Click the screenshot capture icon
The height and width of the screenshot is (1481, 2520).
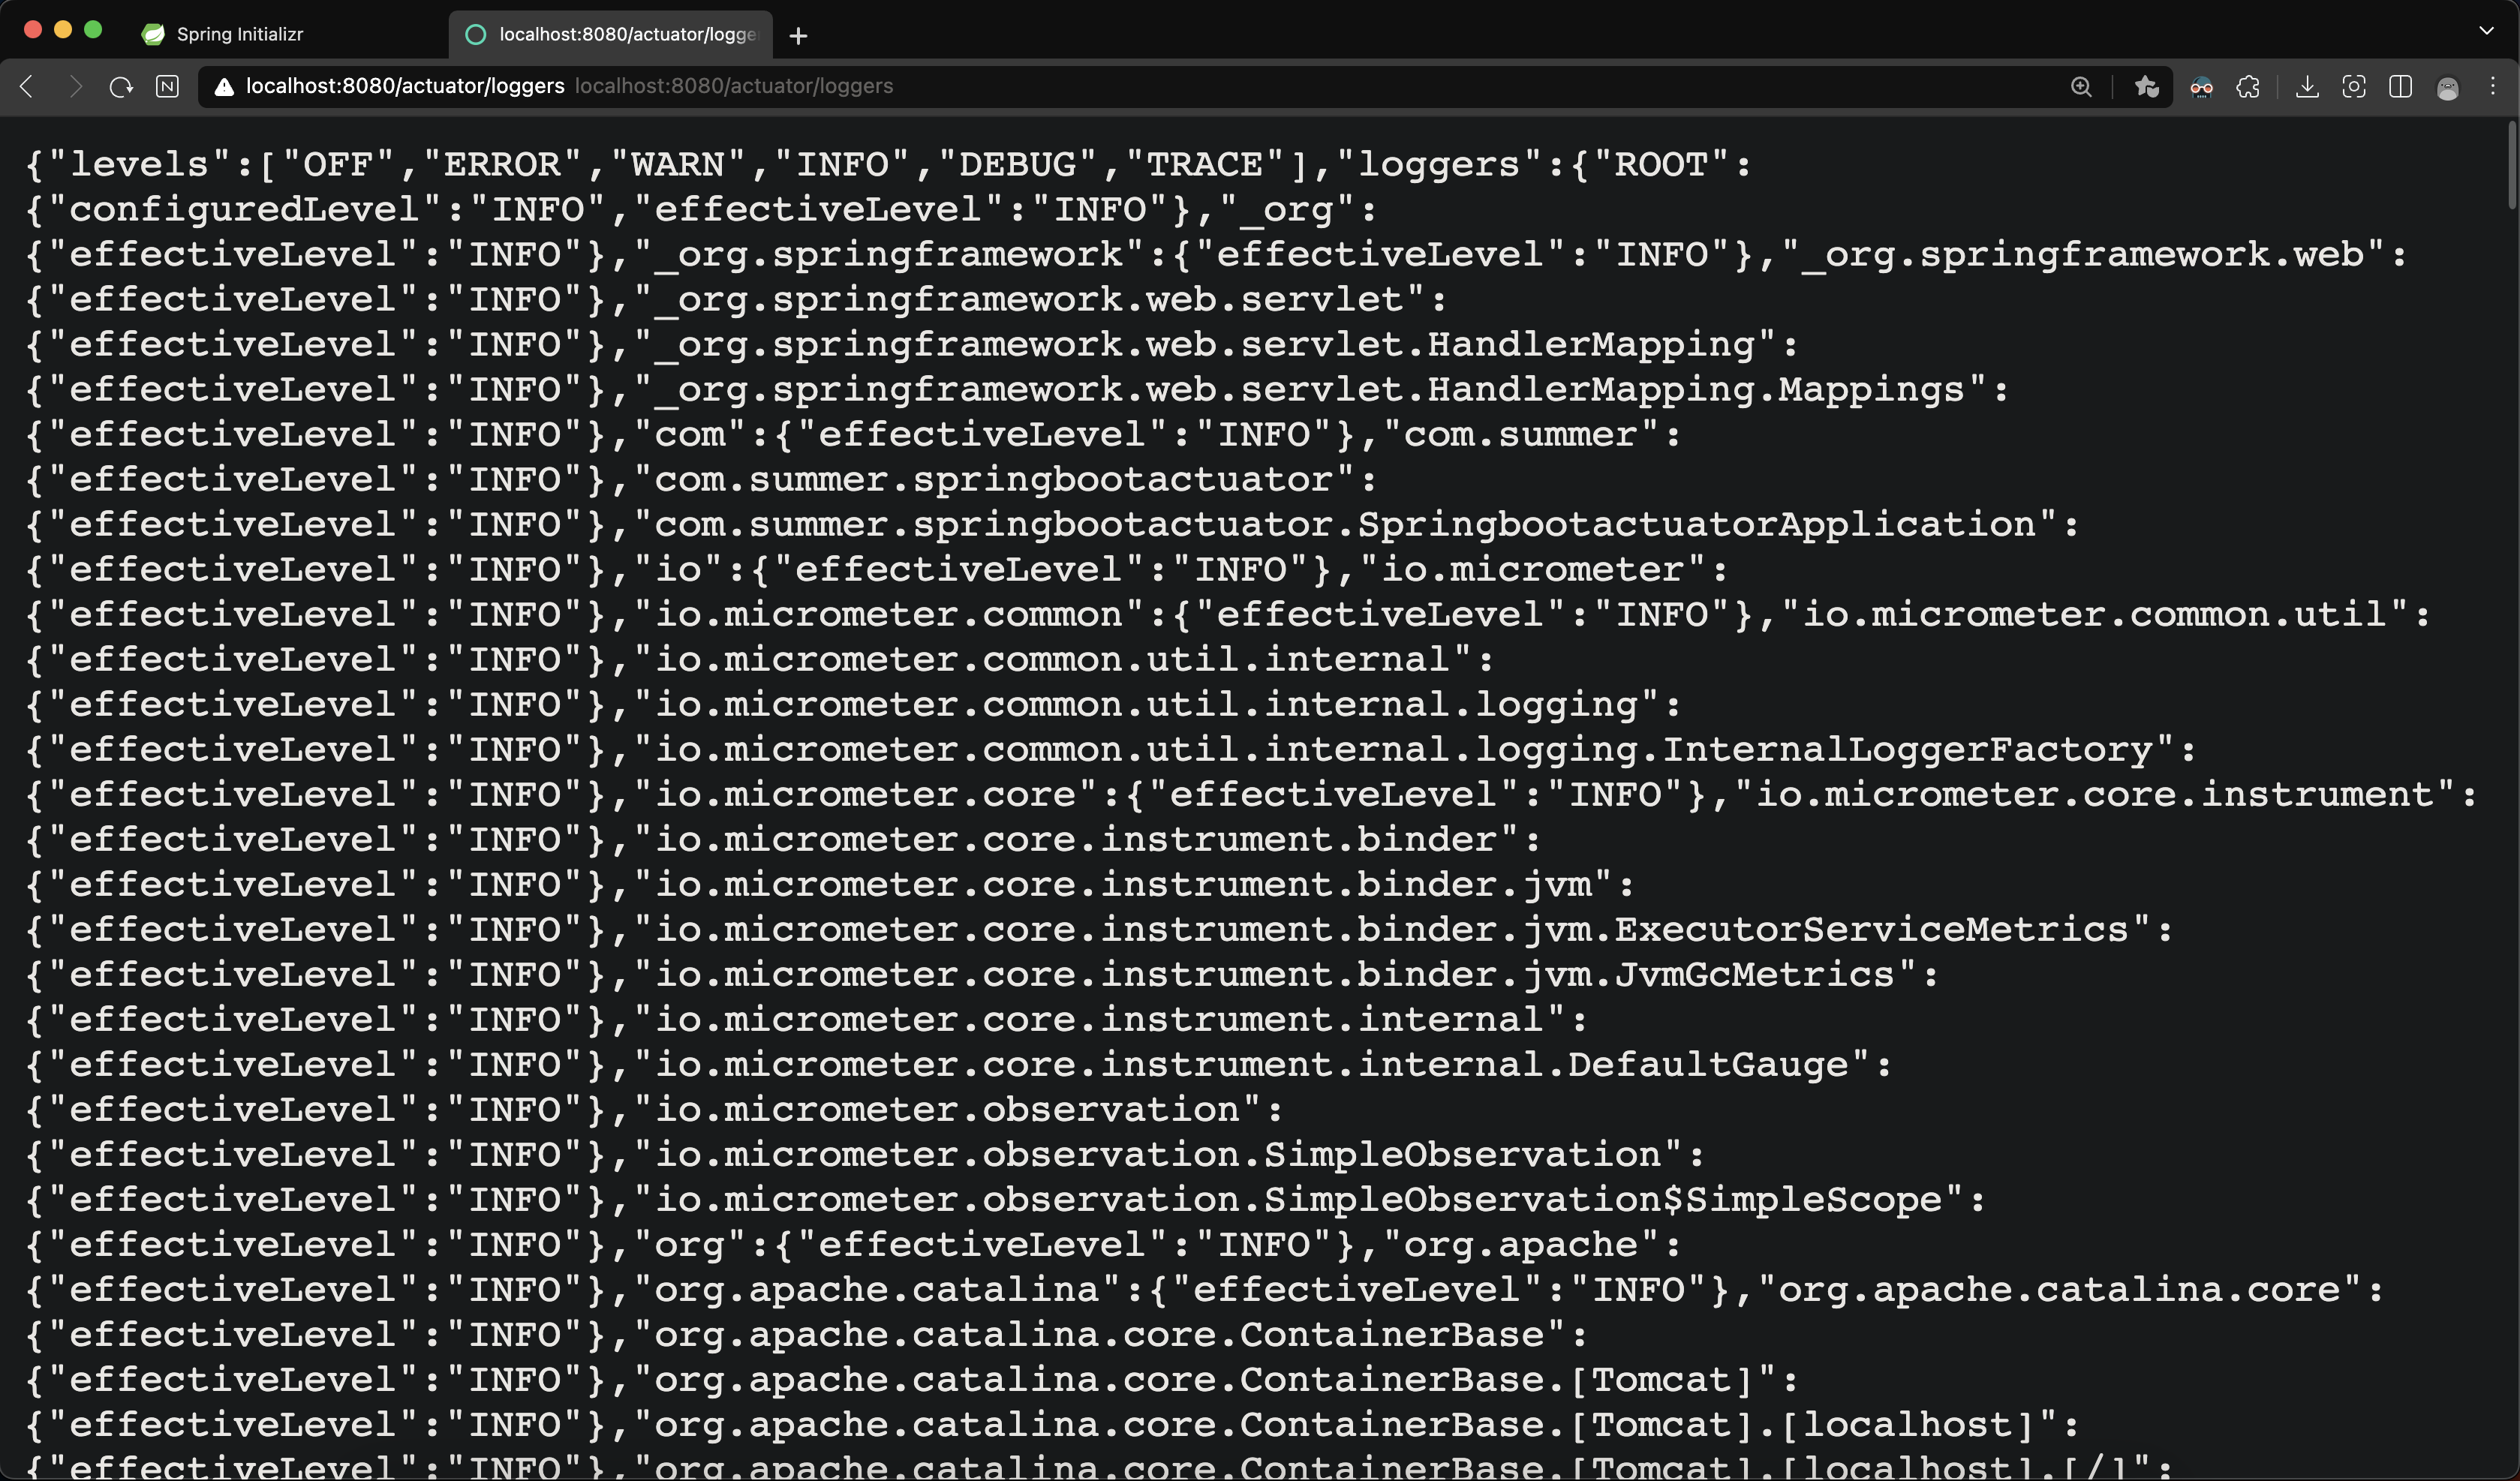pyautogui.click(x=2354, y=87)
